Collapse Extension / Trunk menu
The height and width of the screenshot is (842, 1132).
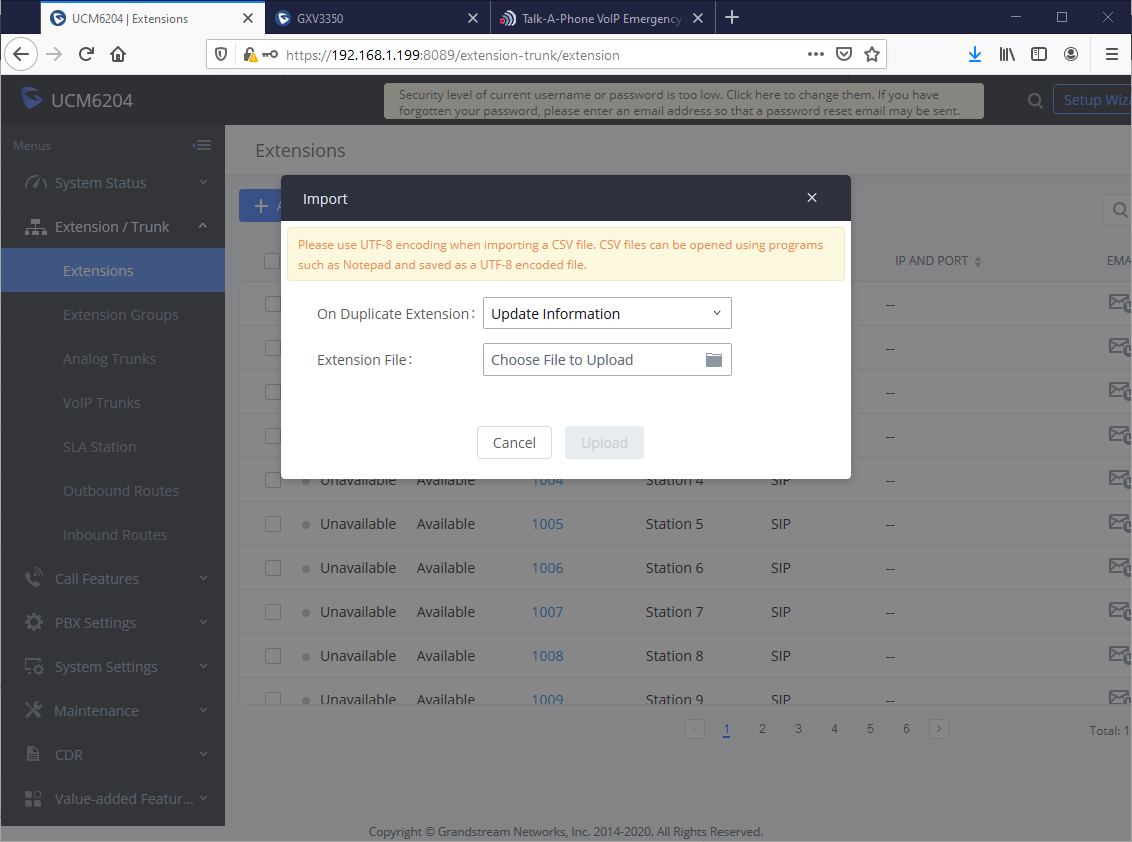pos(113,227)
